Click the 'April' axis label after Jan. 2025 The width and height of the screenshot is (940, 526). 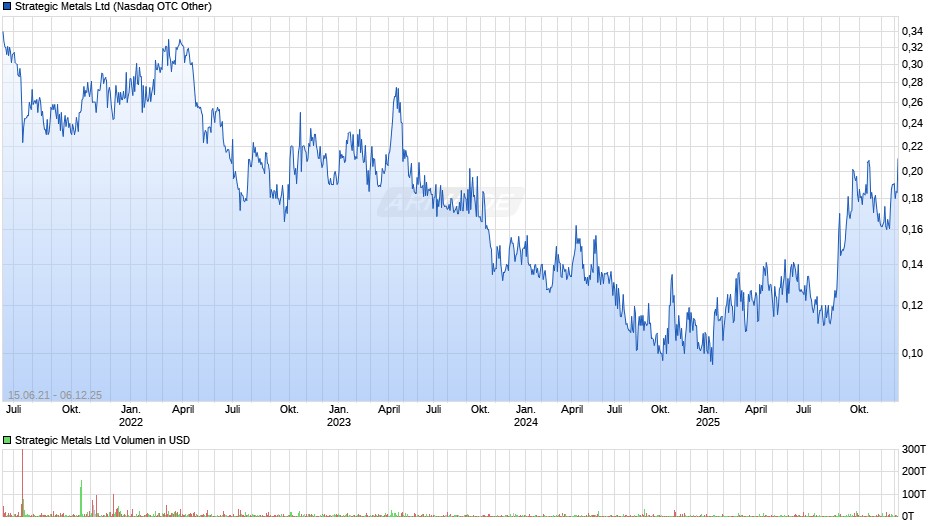coord(756,410)
